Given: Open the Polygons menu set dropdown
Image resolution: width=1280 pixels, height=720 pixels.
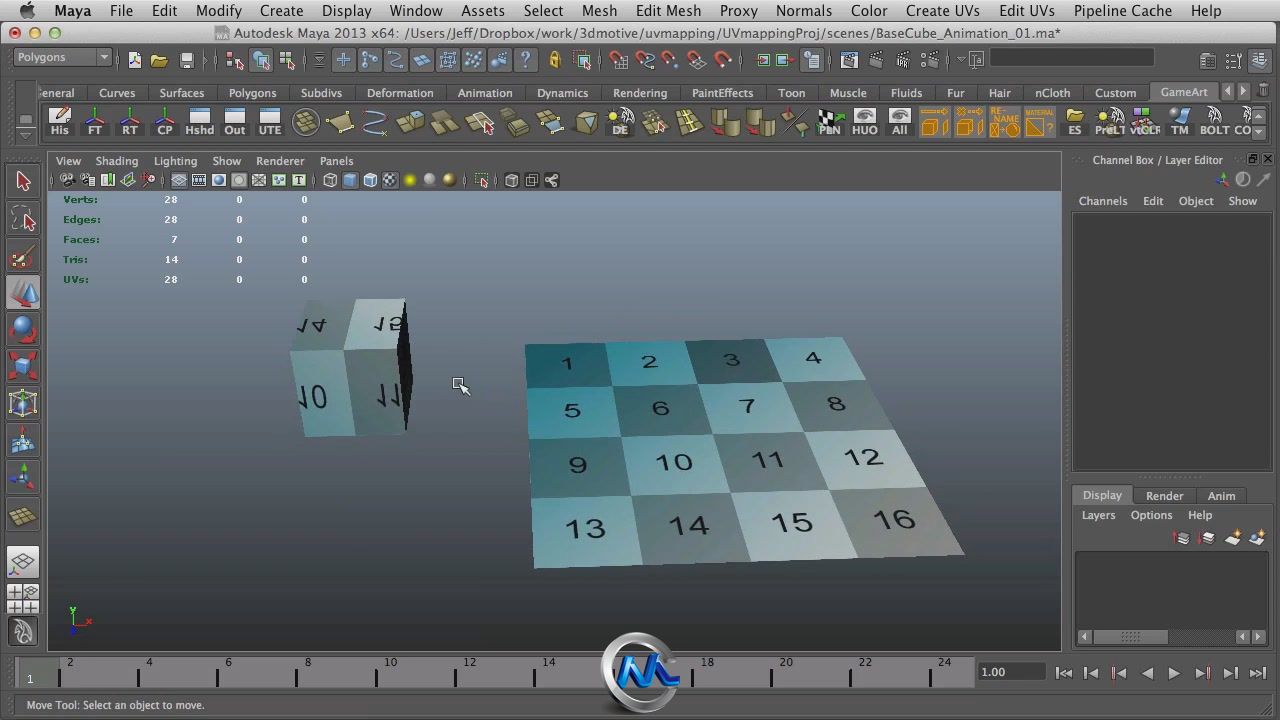Looking at the screenshot, I should (x=63, y=58).
